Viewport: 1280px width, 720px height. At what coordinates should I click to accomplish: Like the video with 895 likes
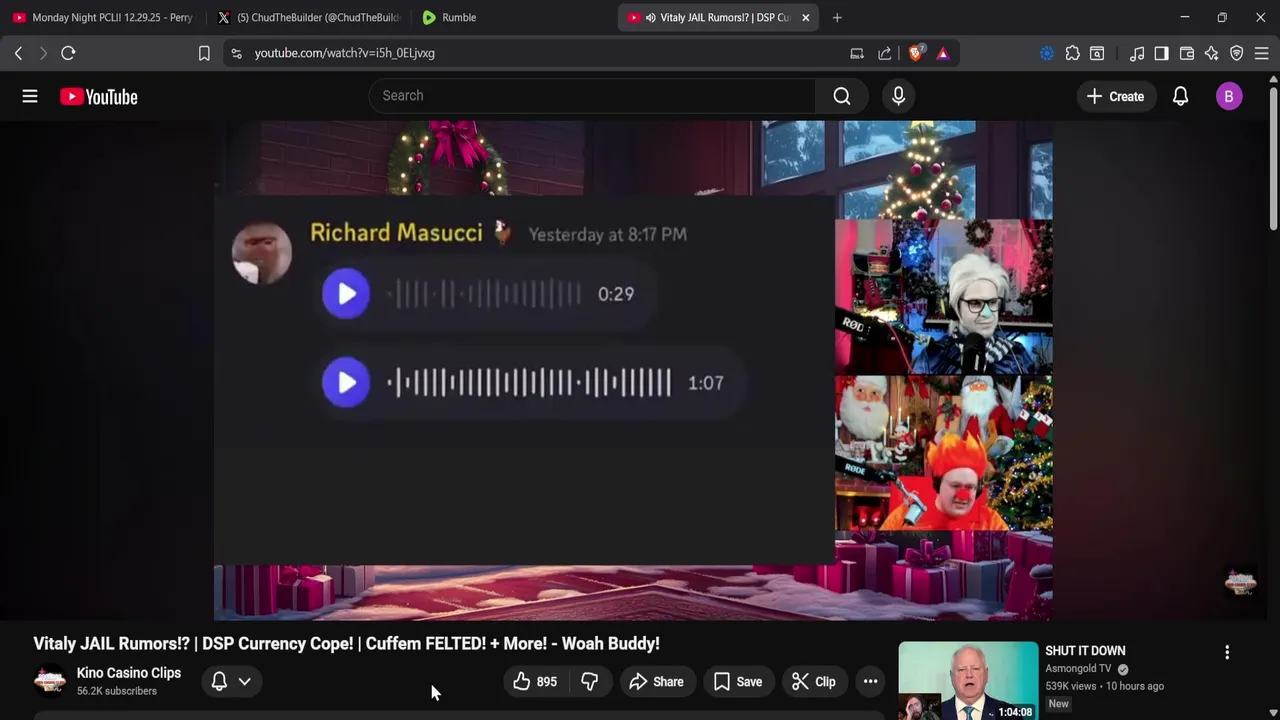click(x=534, y=682)
